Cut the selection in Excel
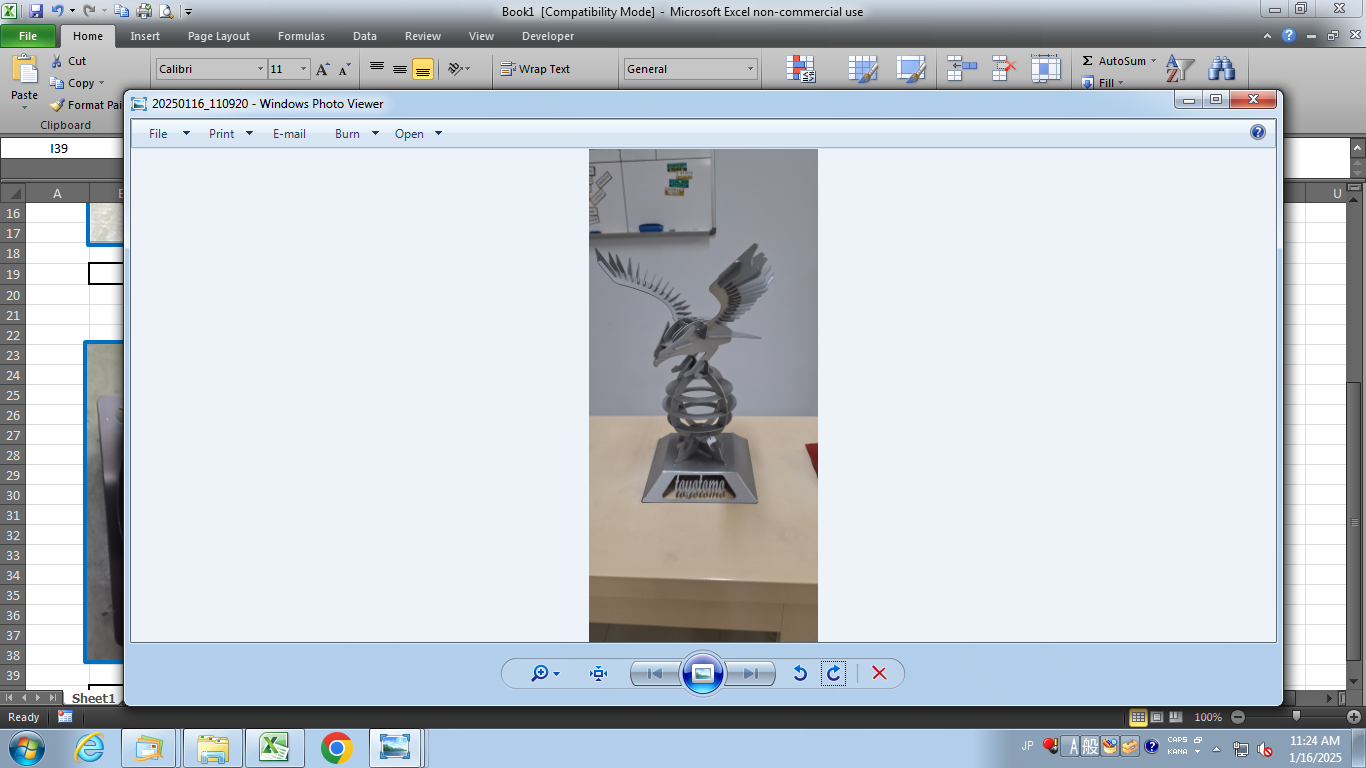The height and width of the screenshot is (768, 1366). (68, 61)
